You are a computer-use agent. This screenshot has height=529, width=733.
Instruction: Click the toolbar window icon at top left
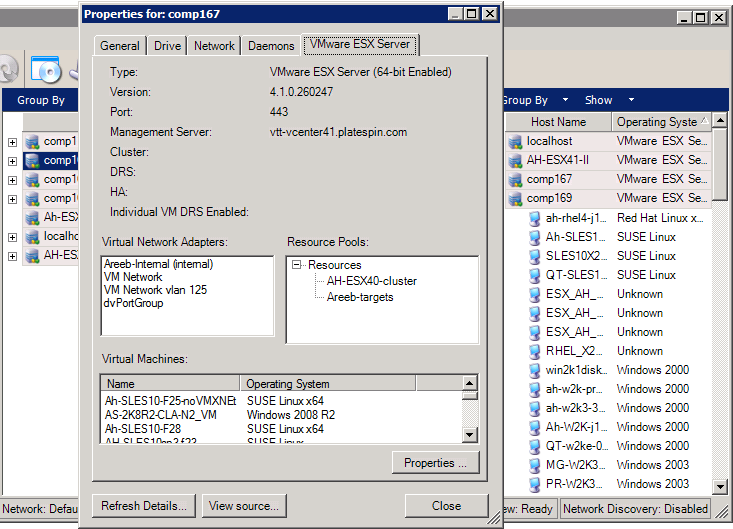(46, 69)
